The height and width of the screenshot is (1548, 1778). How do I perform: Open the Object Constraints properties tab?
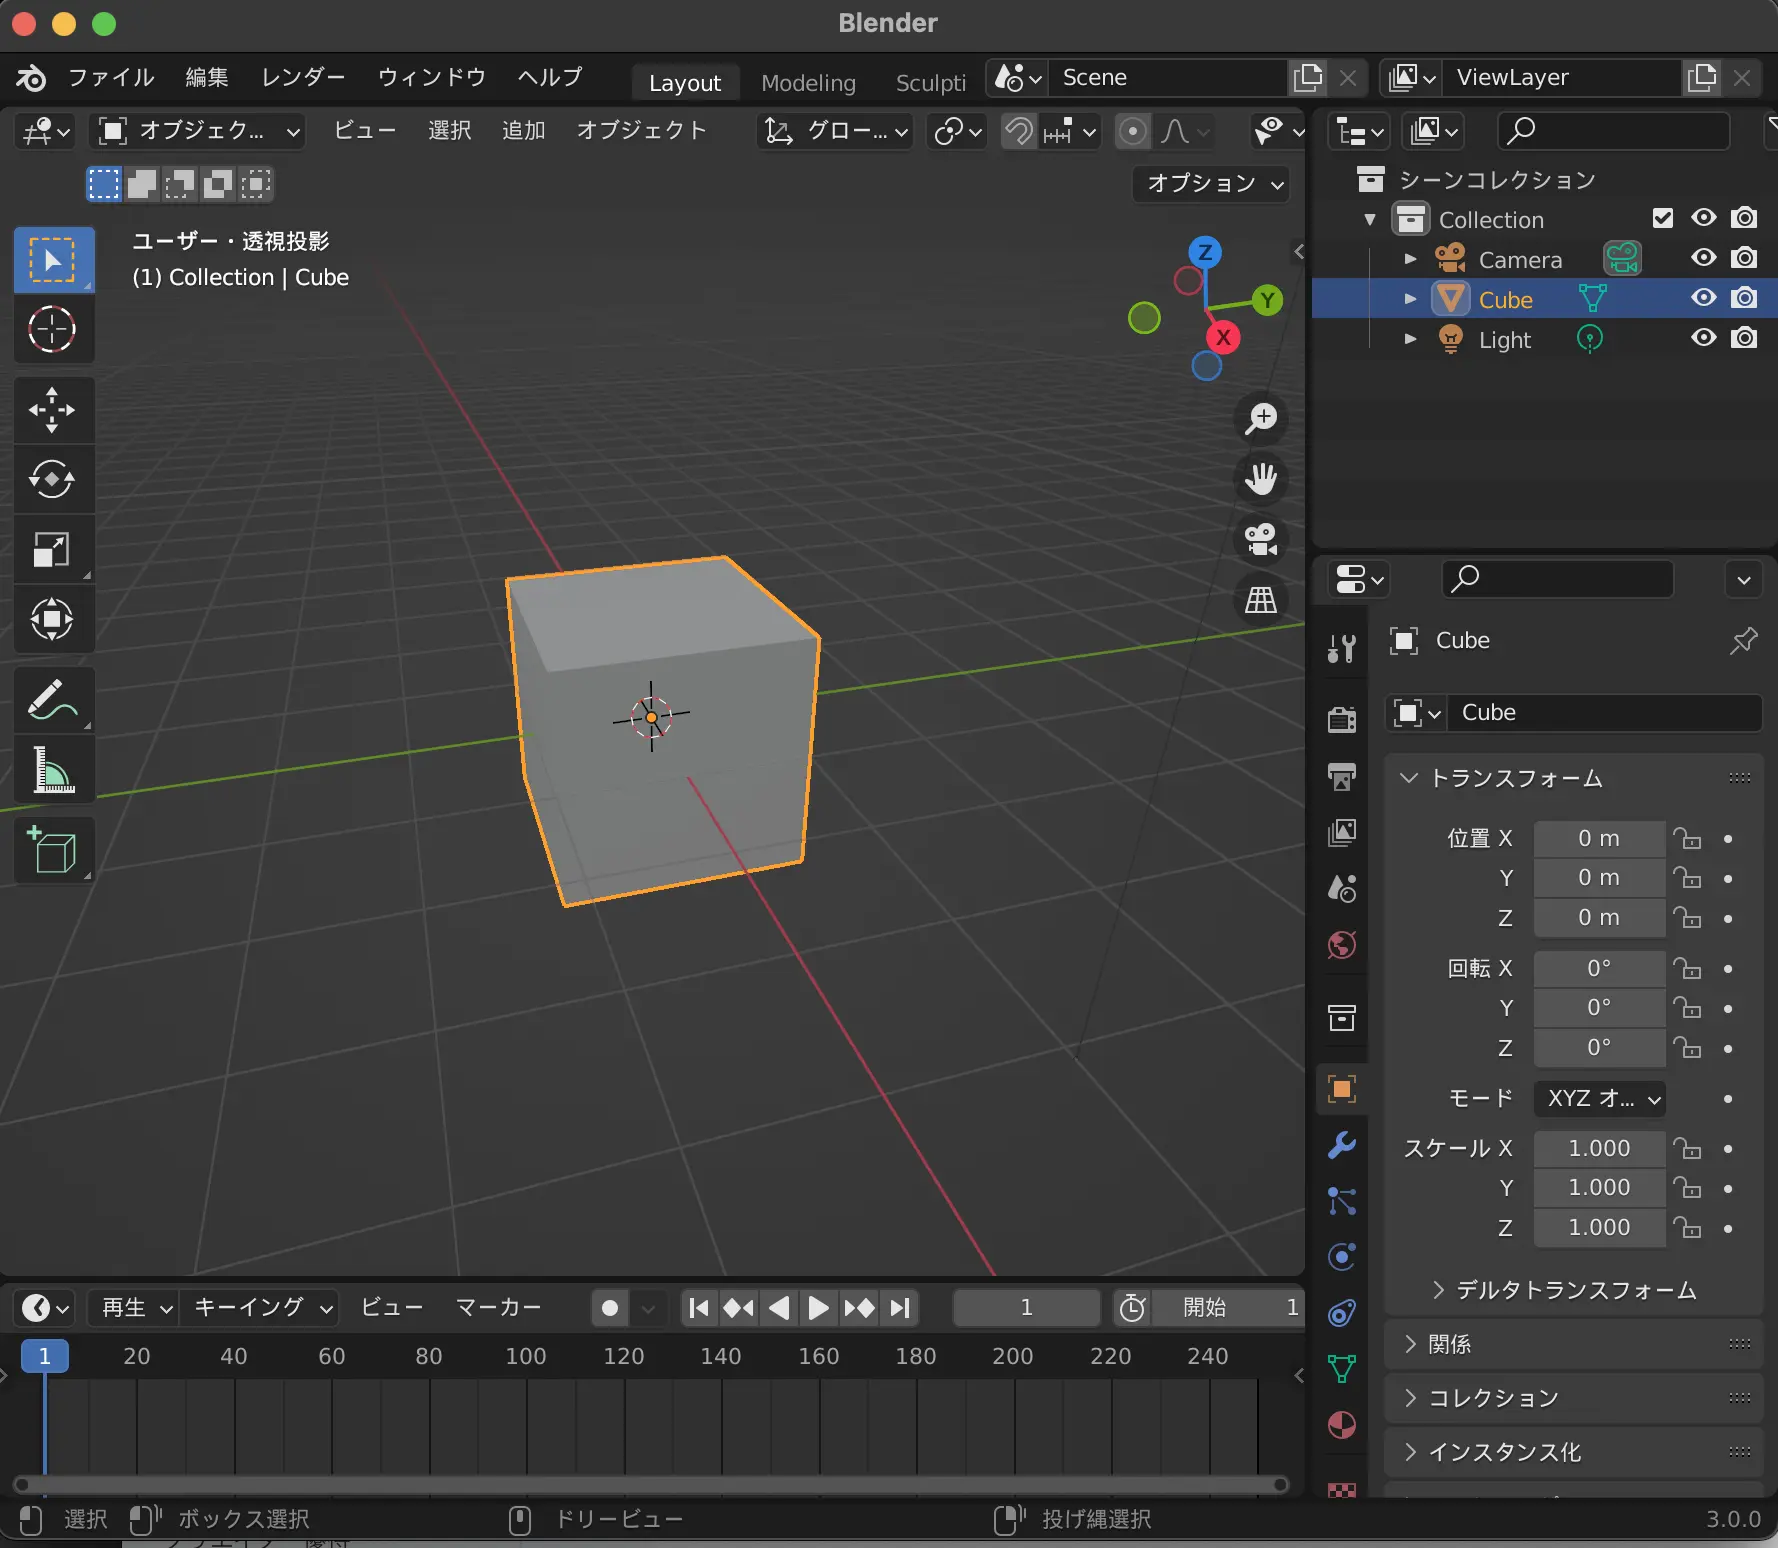click(x=1342, y=1313)
